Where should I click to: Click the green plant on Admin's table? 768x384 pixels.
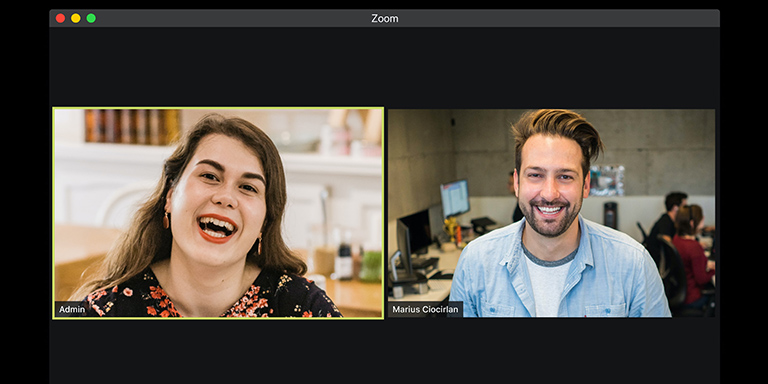(x=371, y=266)
